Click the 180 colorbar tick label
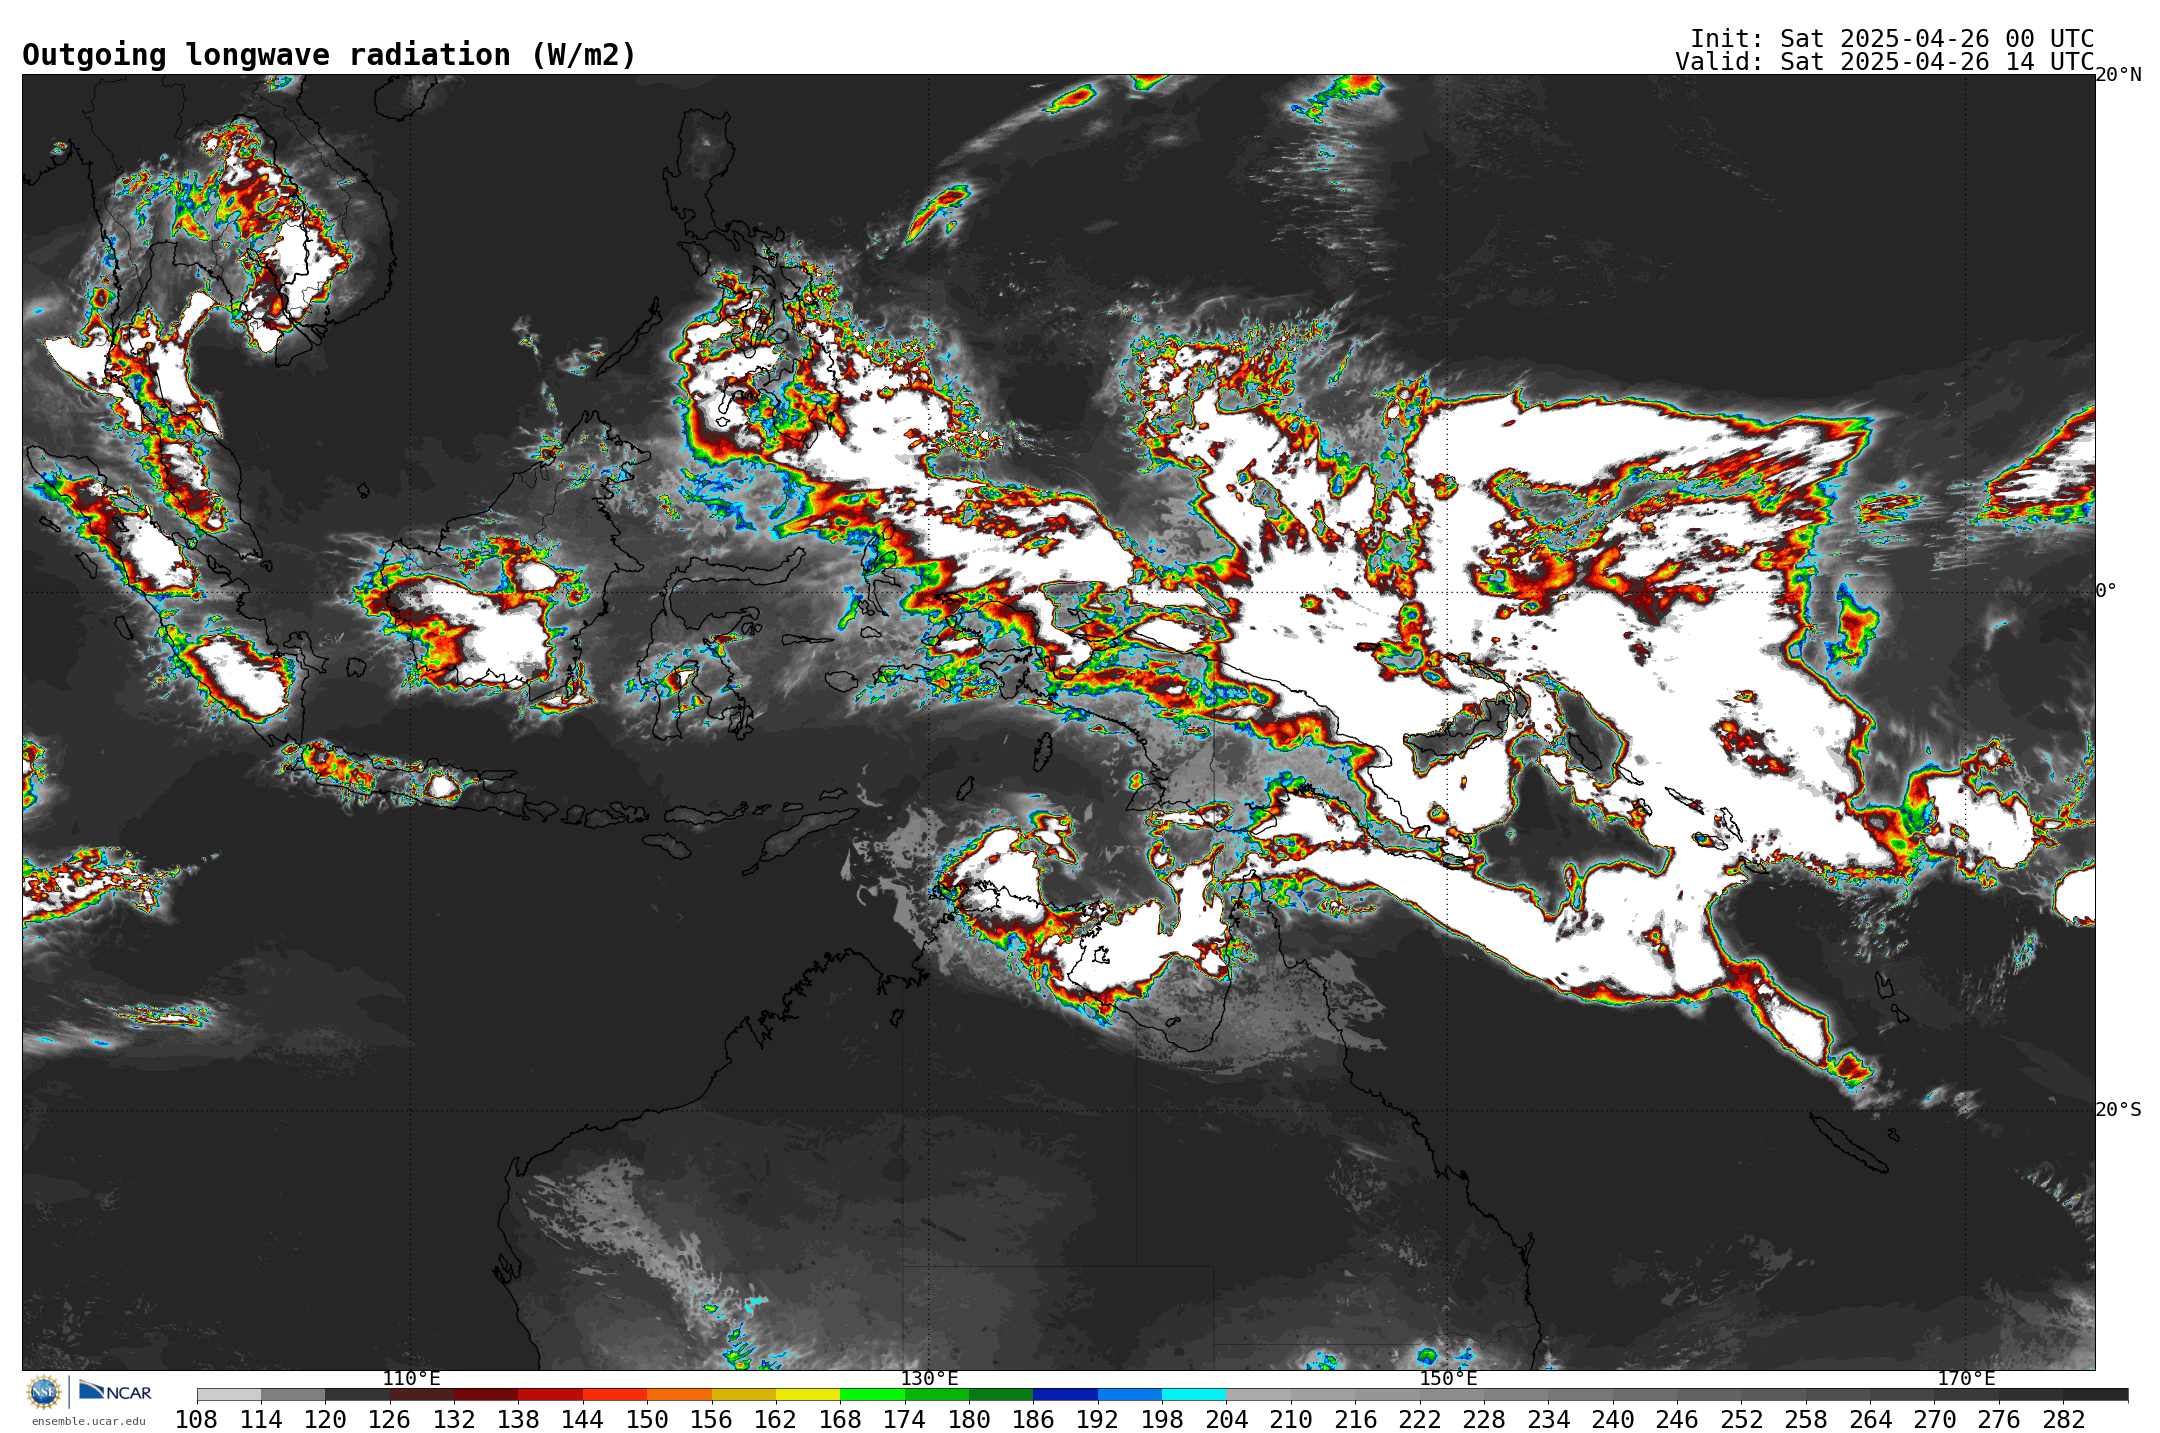Screen dimensions: 2160x1433 coord(969,1420)
